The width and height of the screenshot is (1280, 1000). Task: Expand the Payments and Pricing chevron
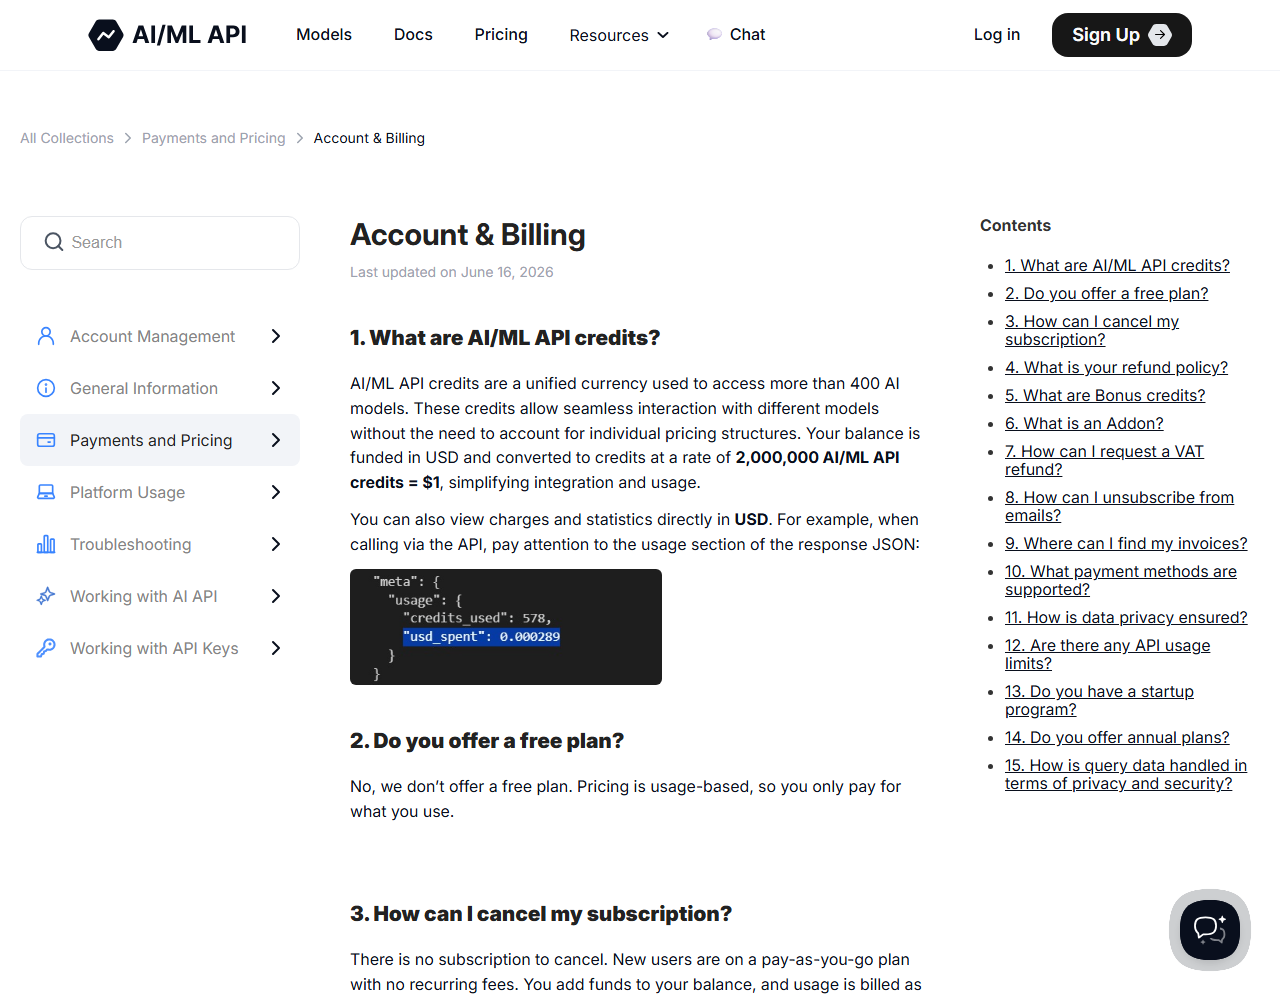[276, 440]
